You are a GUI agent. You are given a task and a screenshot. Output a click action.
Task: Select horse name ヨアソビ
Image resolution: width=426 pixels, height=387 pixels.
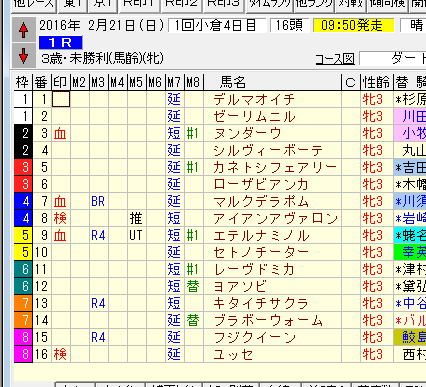pyautogui.click(x=240, y=286)
